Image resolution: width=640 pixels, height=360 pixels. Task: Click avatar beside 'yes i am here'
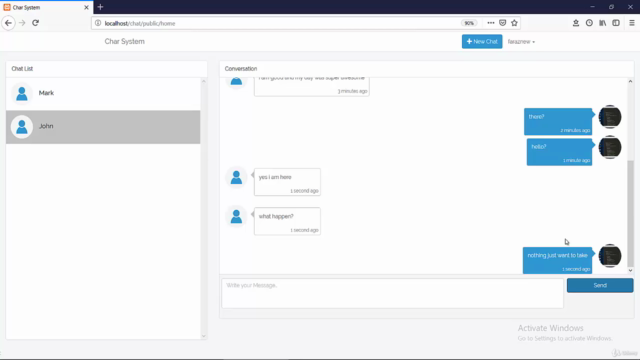tap(236, 177)
